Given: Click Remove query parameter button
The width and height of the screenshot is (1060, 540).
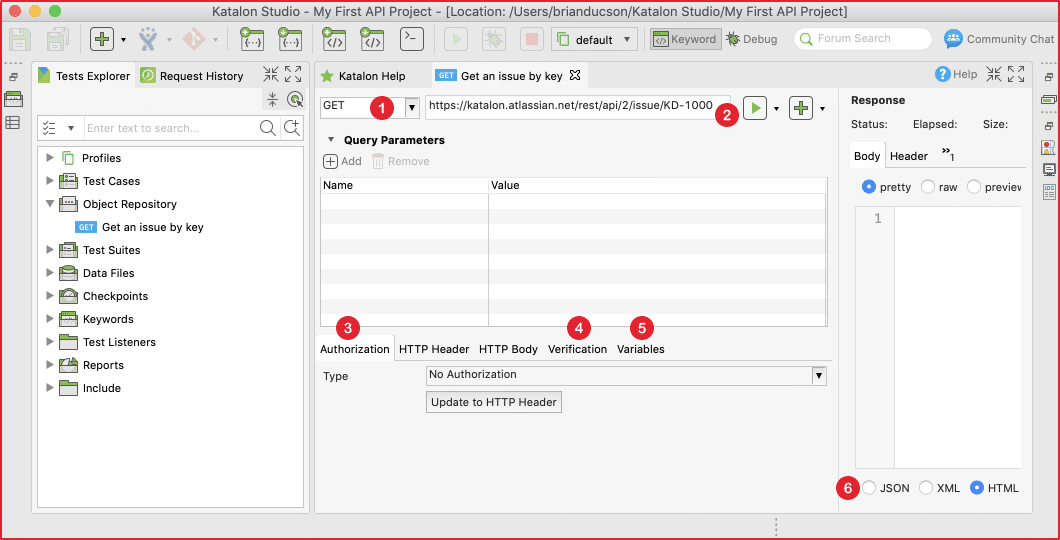Looking at the screenshot, I should tap(400, 161).
